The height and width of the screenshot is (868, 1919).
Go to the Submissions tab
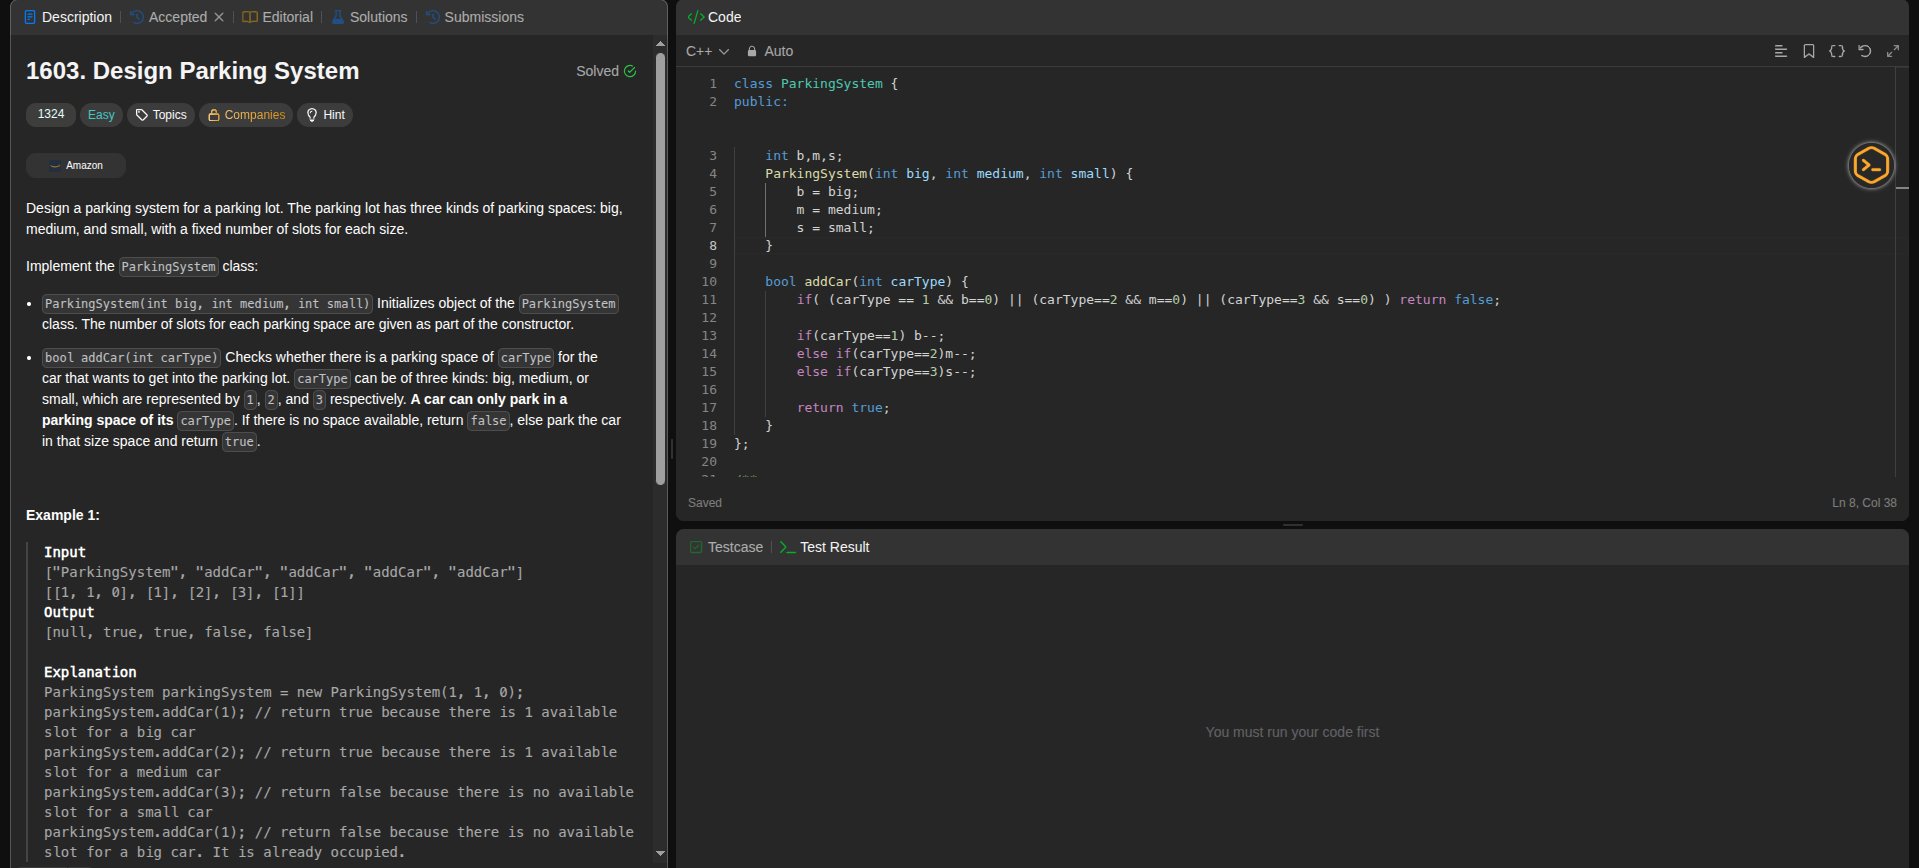coord(474,17)
